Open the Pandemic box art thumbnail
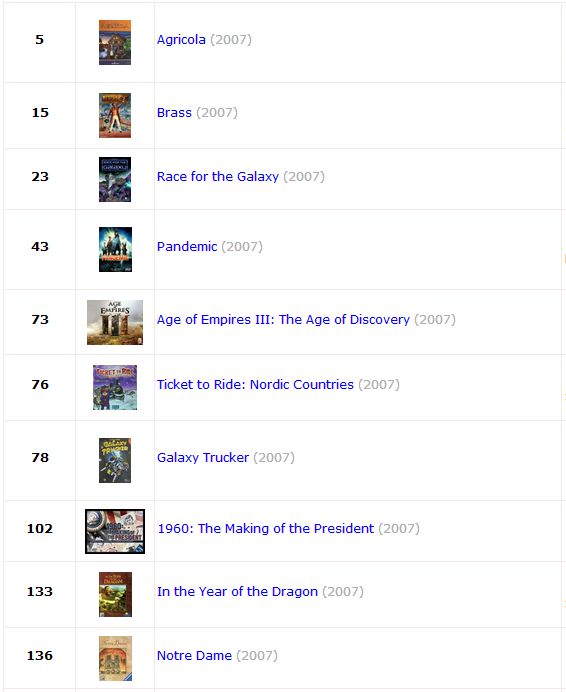 coord(115,249)
